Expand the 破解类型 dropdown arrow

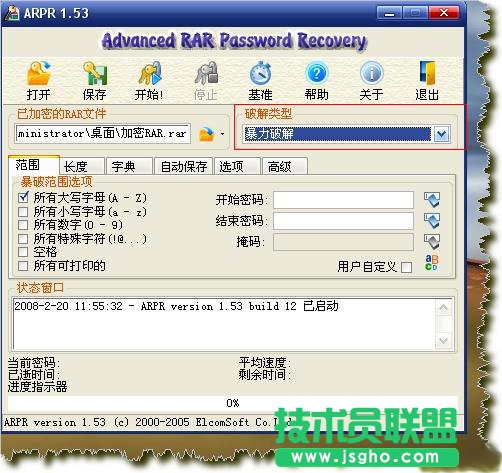[442, 134]
